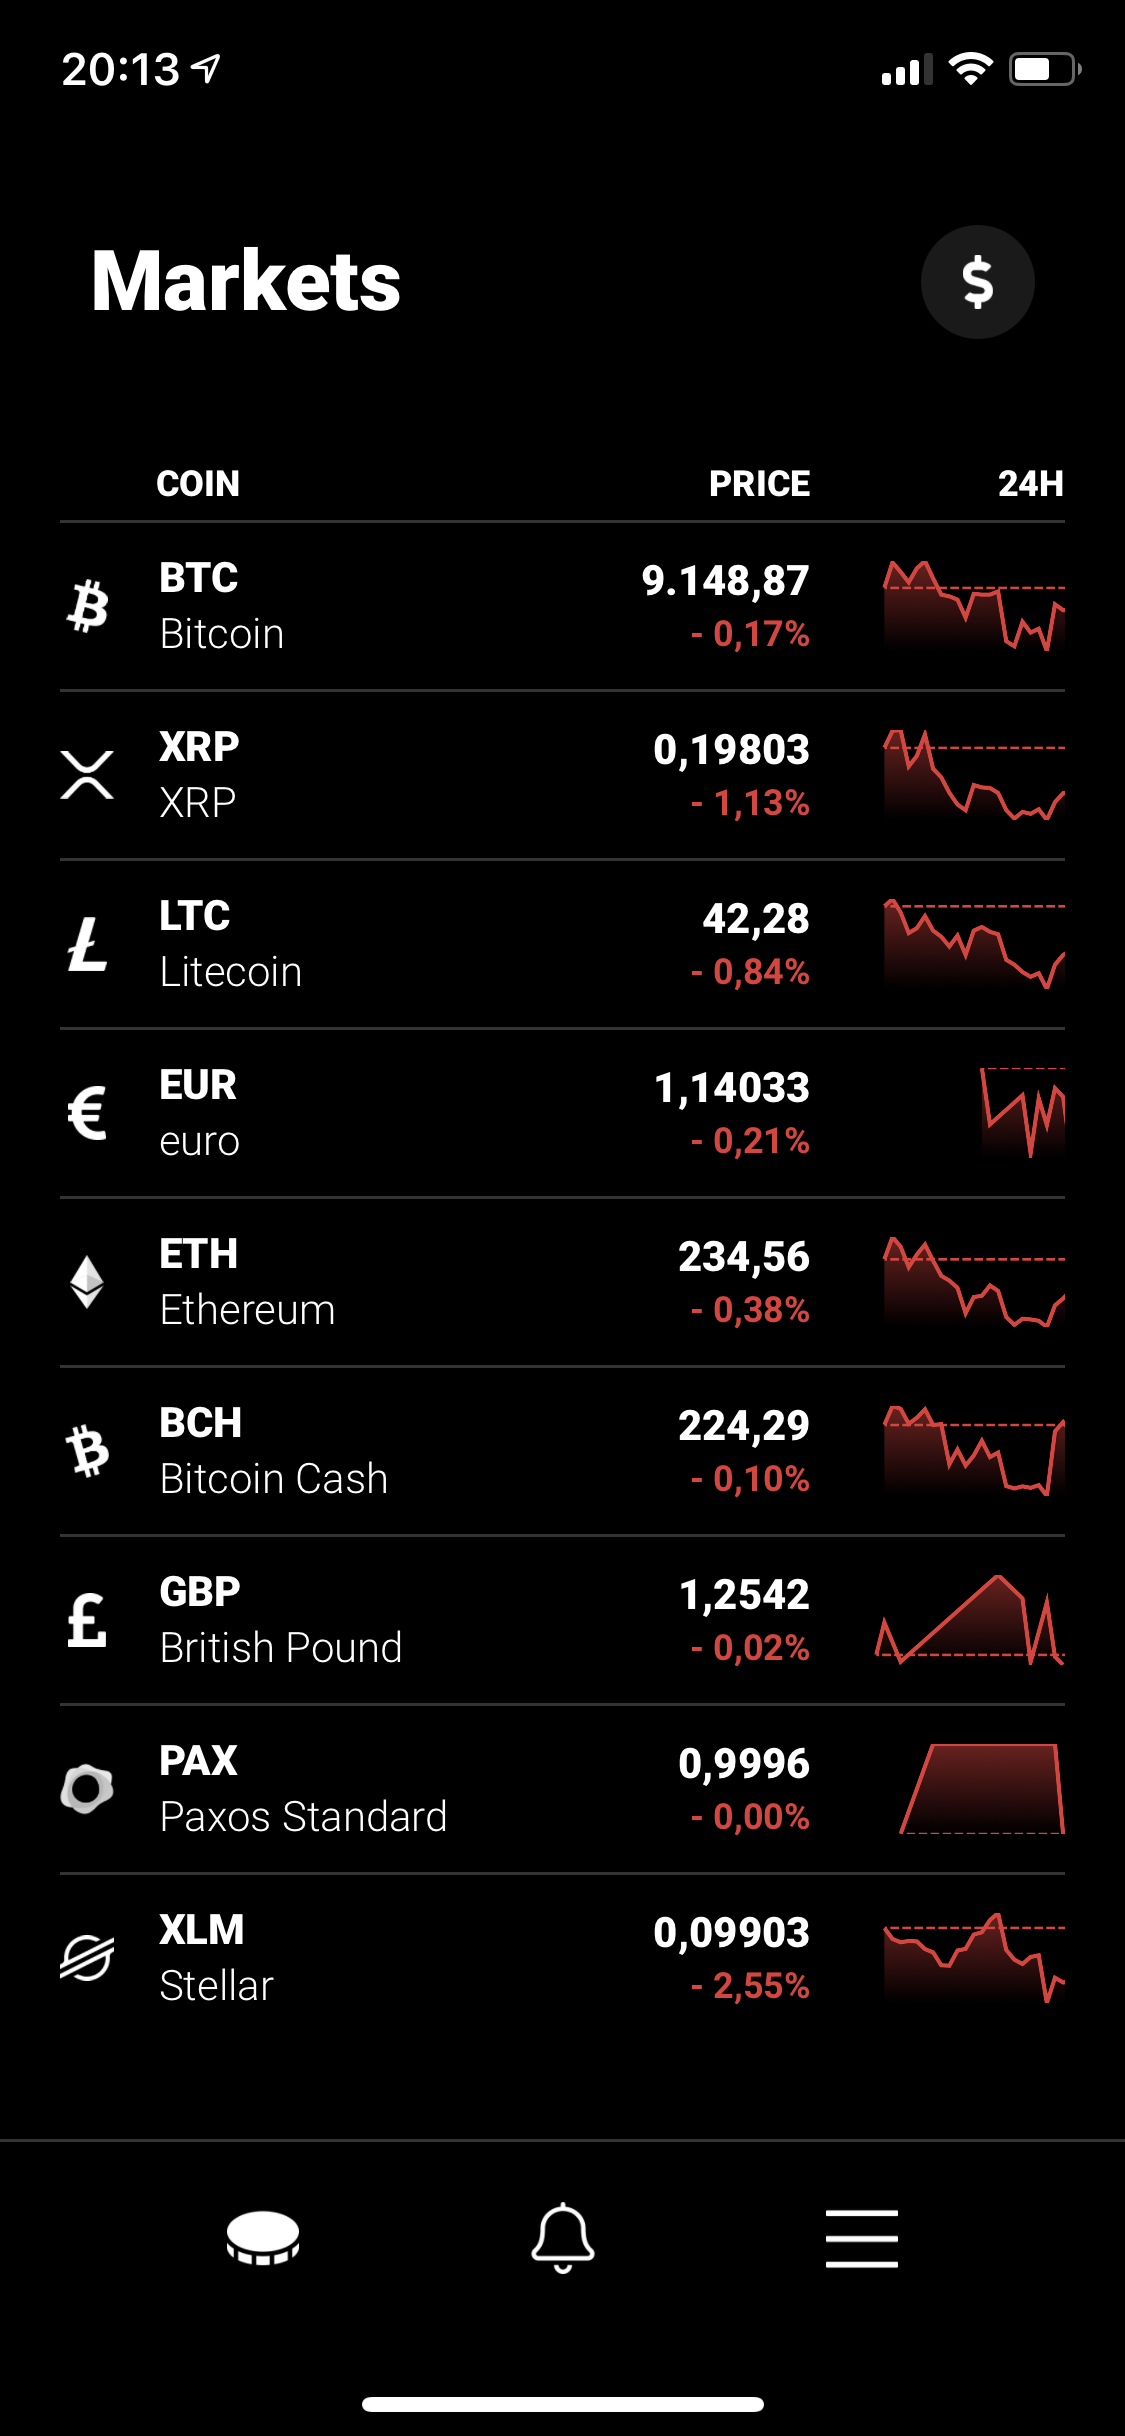Open the hamburger menu icon
The height and width of the screenshot is (2436, 1125).
point(861,2238)
